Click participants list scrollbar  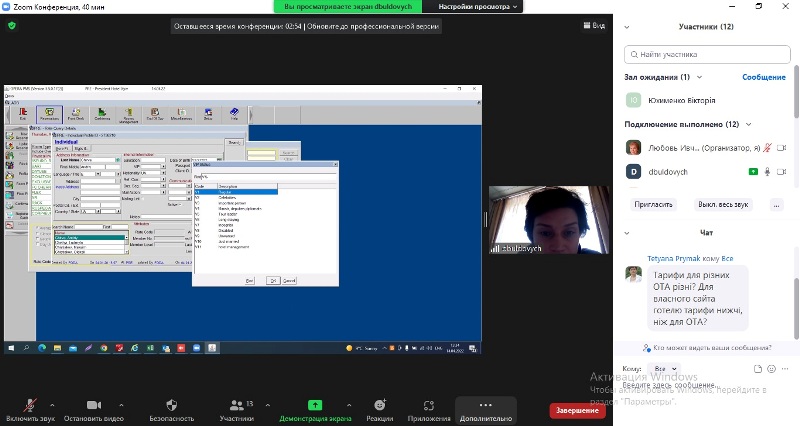coord(796,92)
